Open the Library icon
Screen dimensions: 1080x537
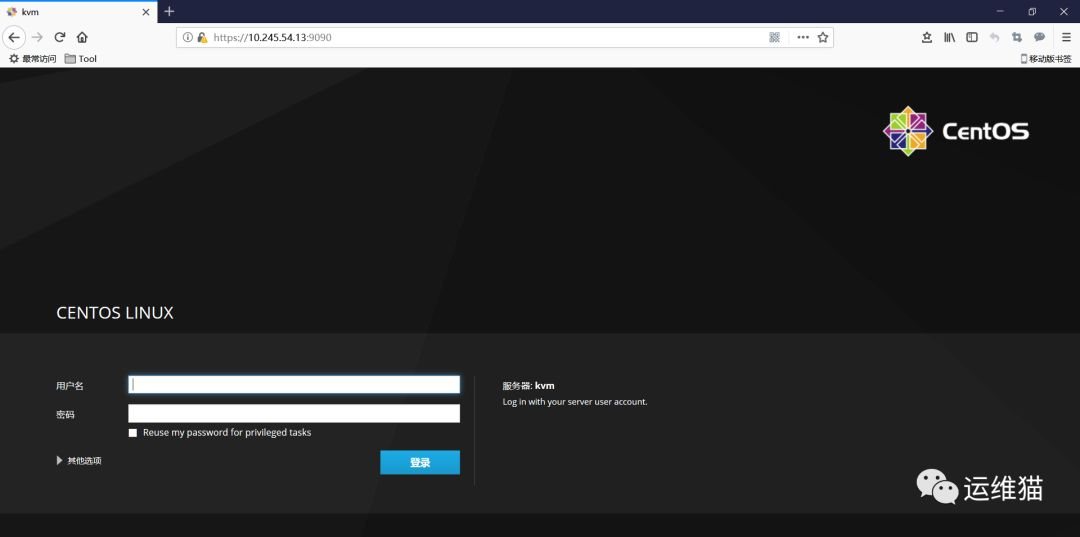[949, 37]
